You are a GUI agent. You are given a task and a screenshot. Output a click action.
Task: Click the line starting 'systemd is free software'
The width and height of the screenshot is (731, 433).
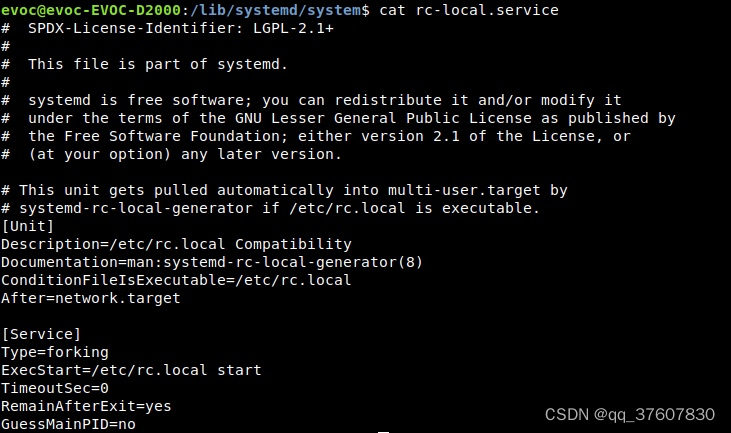tap(324, 100)
